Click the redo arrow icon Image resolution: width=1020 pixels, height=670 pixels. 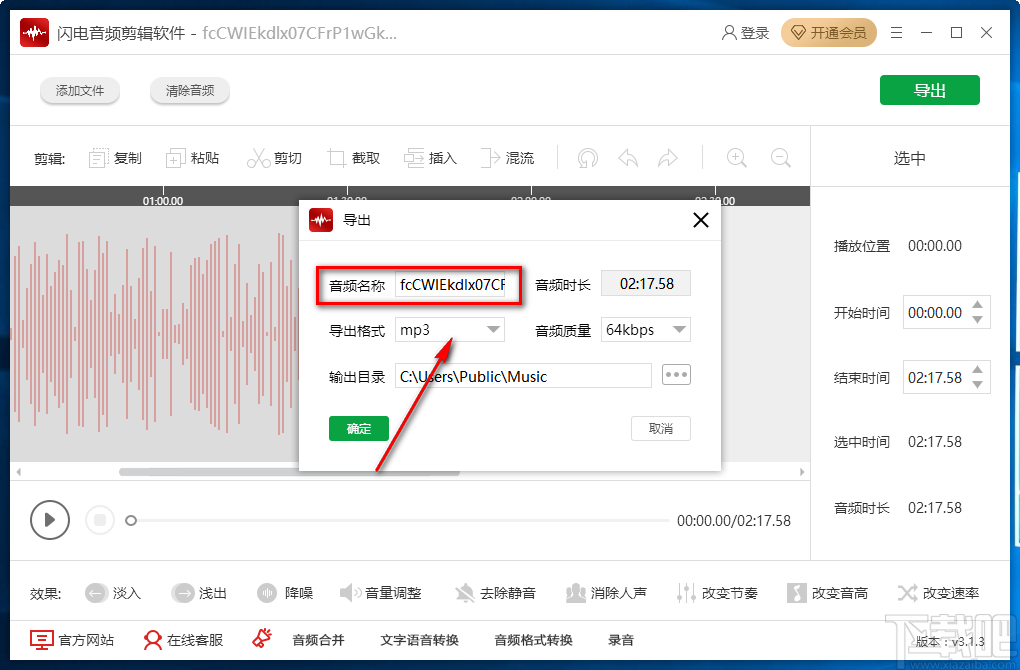click(668, 158)
